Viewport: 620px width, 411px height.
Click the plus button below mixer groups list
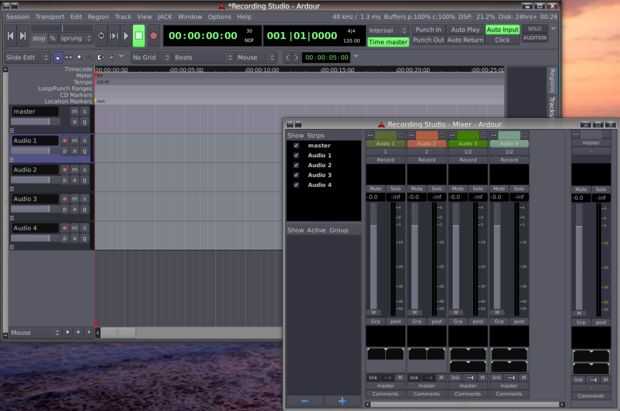coord(342,402)
